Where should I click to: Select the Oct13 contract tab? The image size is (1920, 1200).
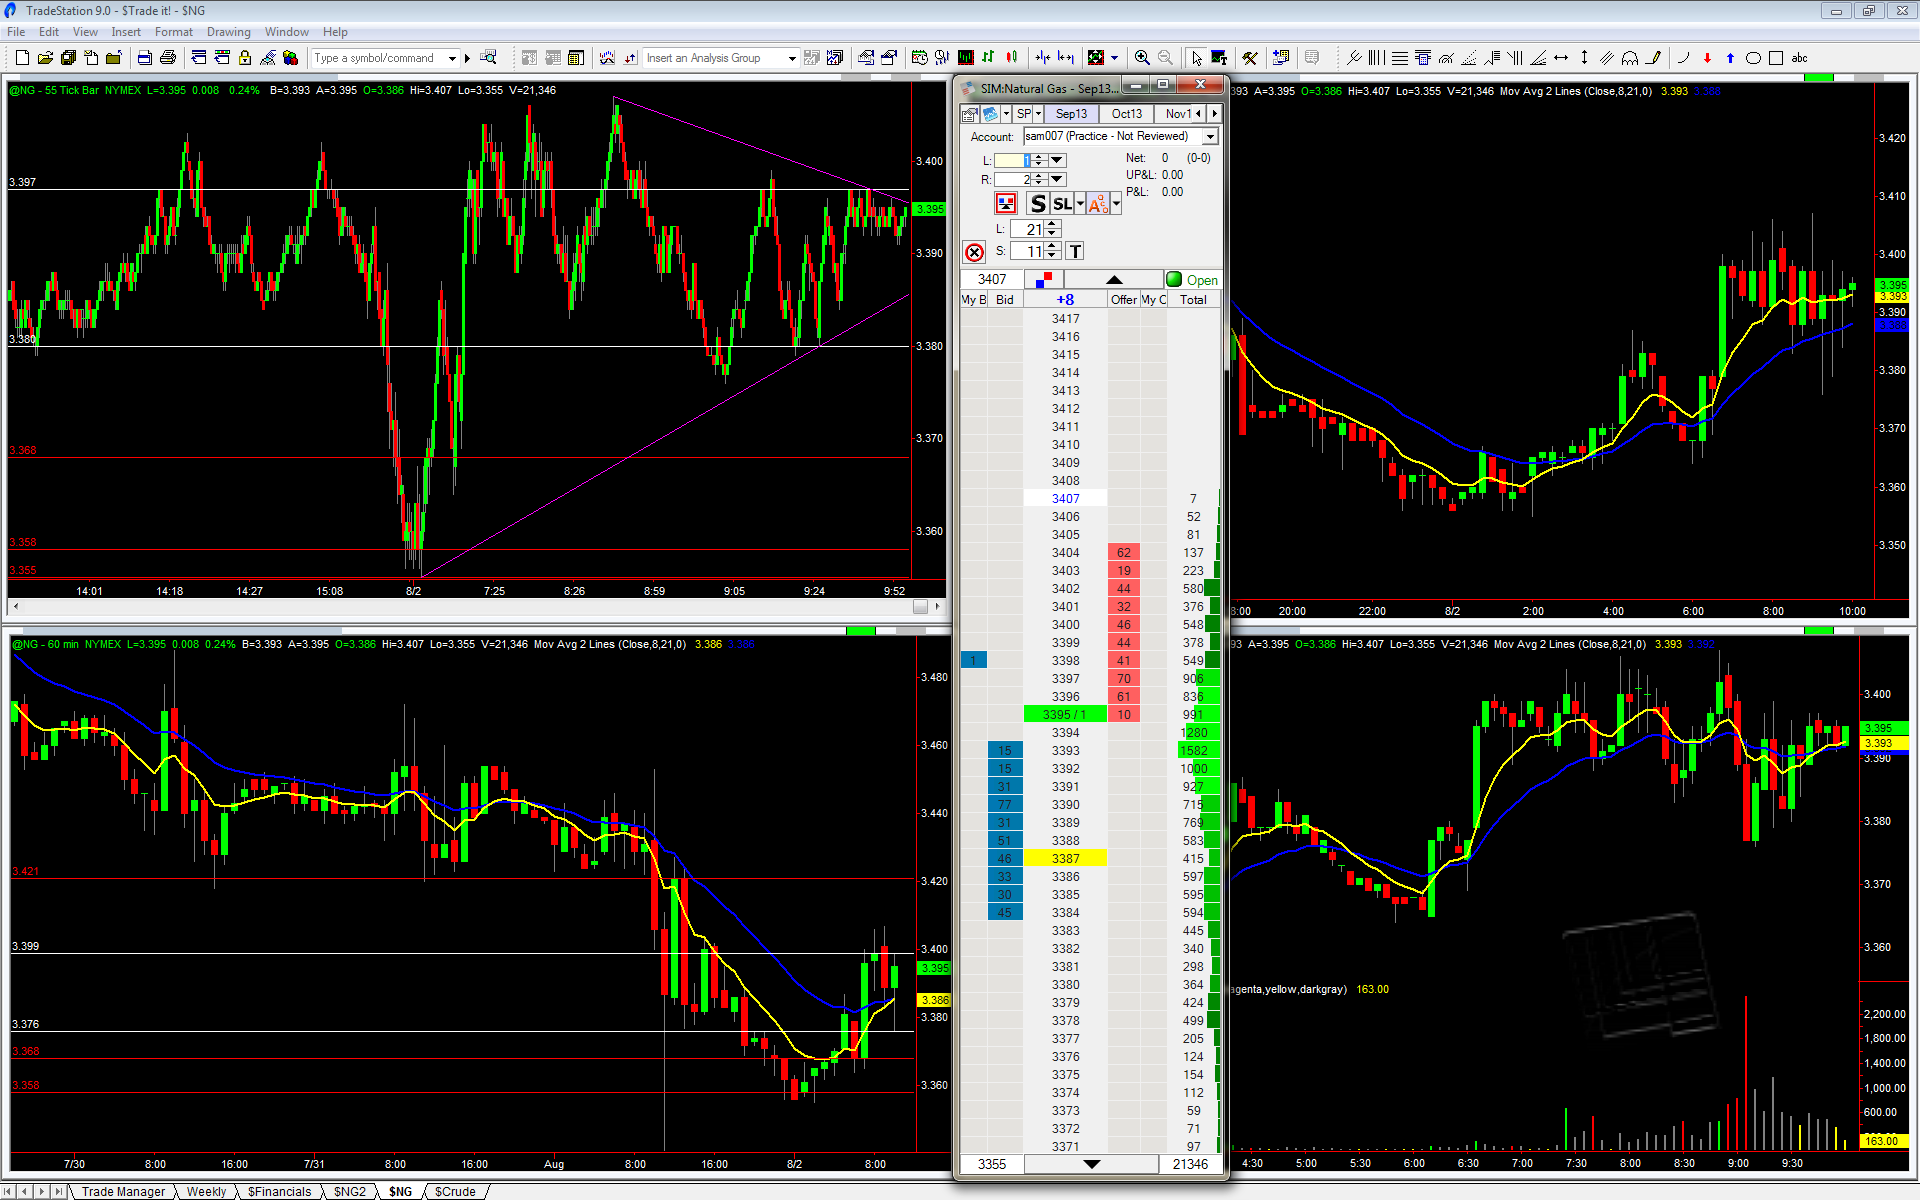point(1127,113)
